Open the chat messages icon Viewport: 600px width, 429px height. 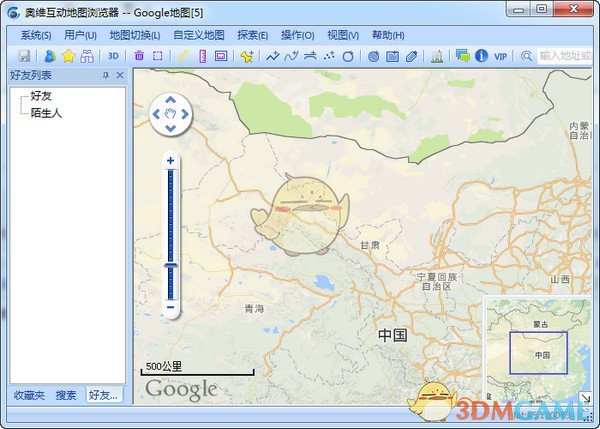point(463,56)
